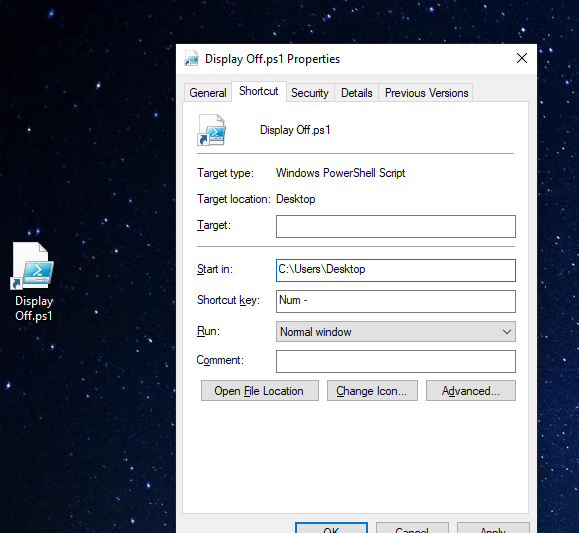The height and width of the screenshot is (533, 579).
Task: Click the Cancel button
Action: [x=412, y=529]
